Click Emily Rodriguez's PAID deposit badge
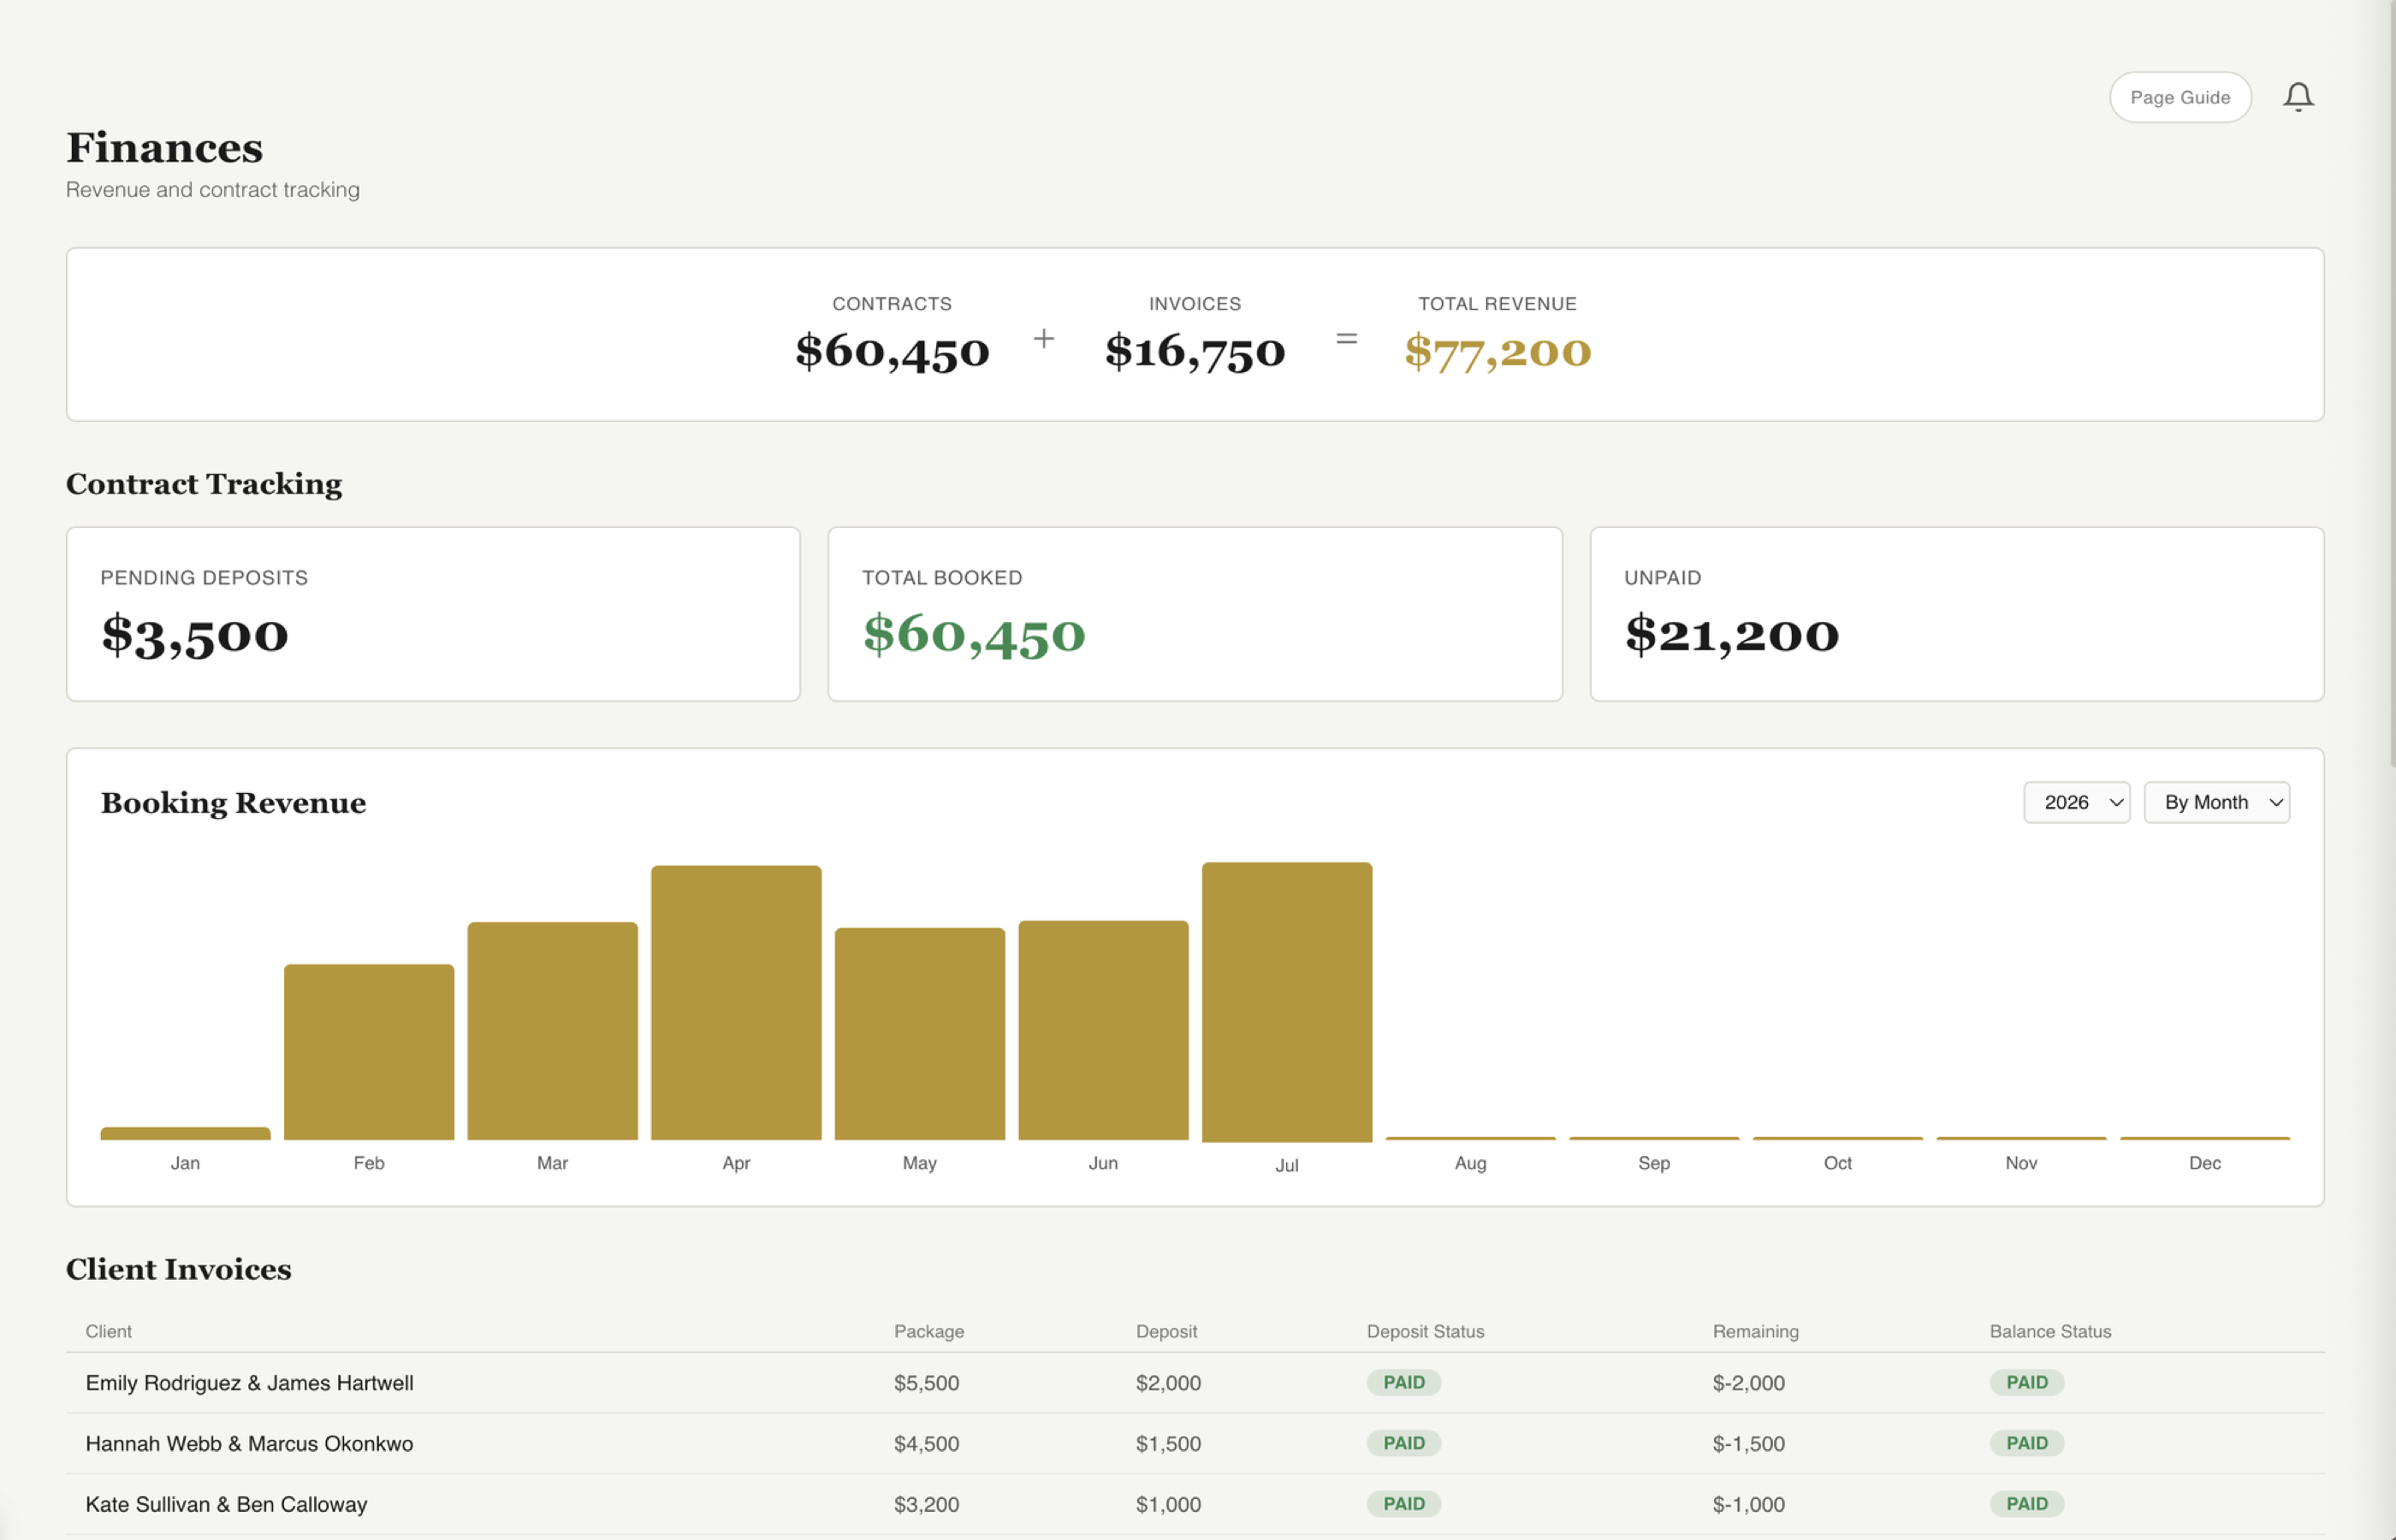This screenshot has height=1540, width=2396. pyautogui.click(x=1403, y=1382)
